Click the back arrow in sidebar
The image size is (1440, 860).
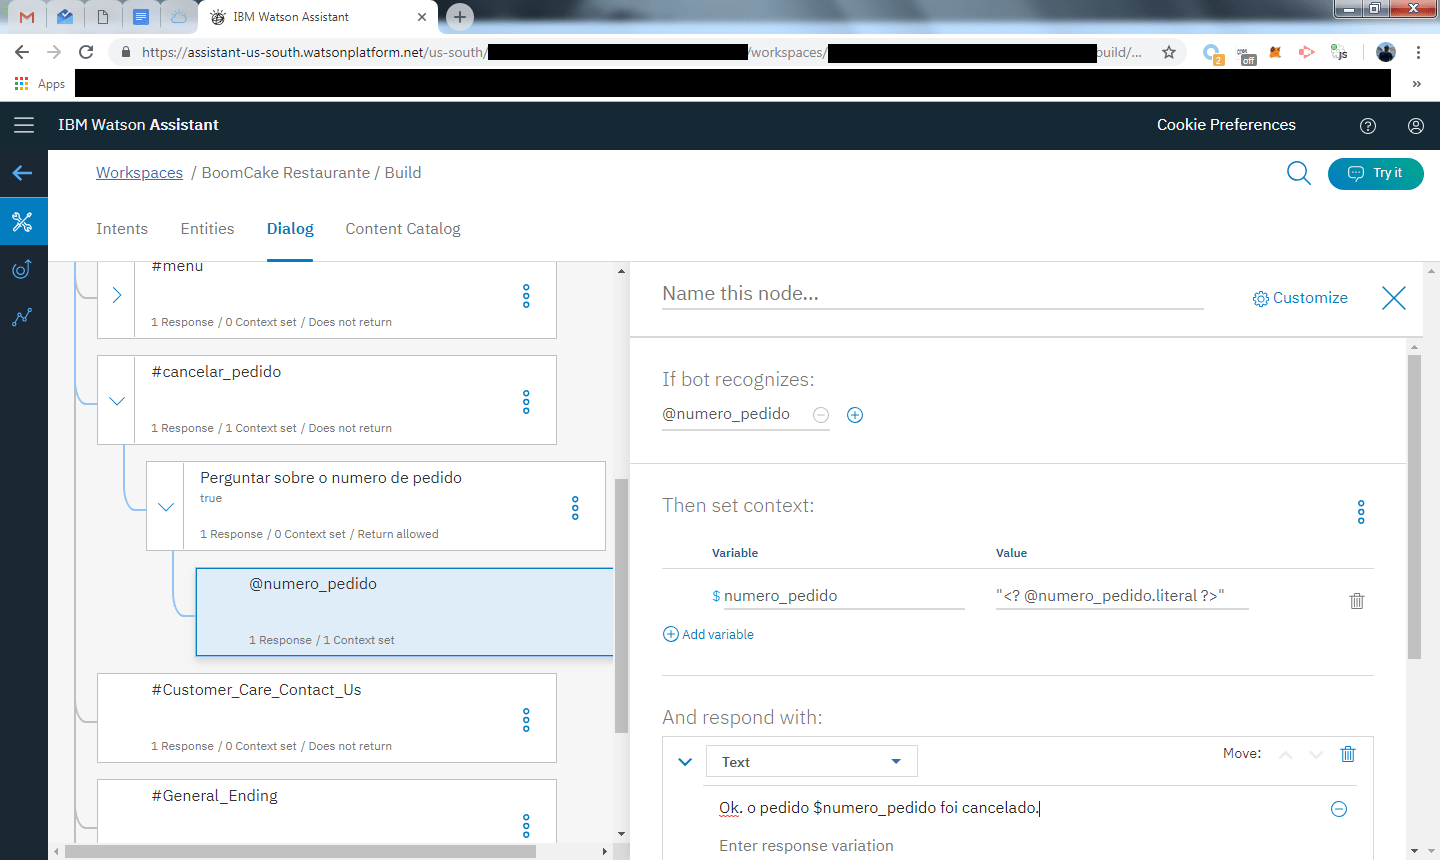point(23,173)
